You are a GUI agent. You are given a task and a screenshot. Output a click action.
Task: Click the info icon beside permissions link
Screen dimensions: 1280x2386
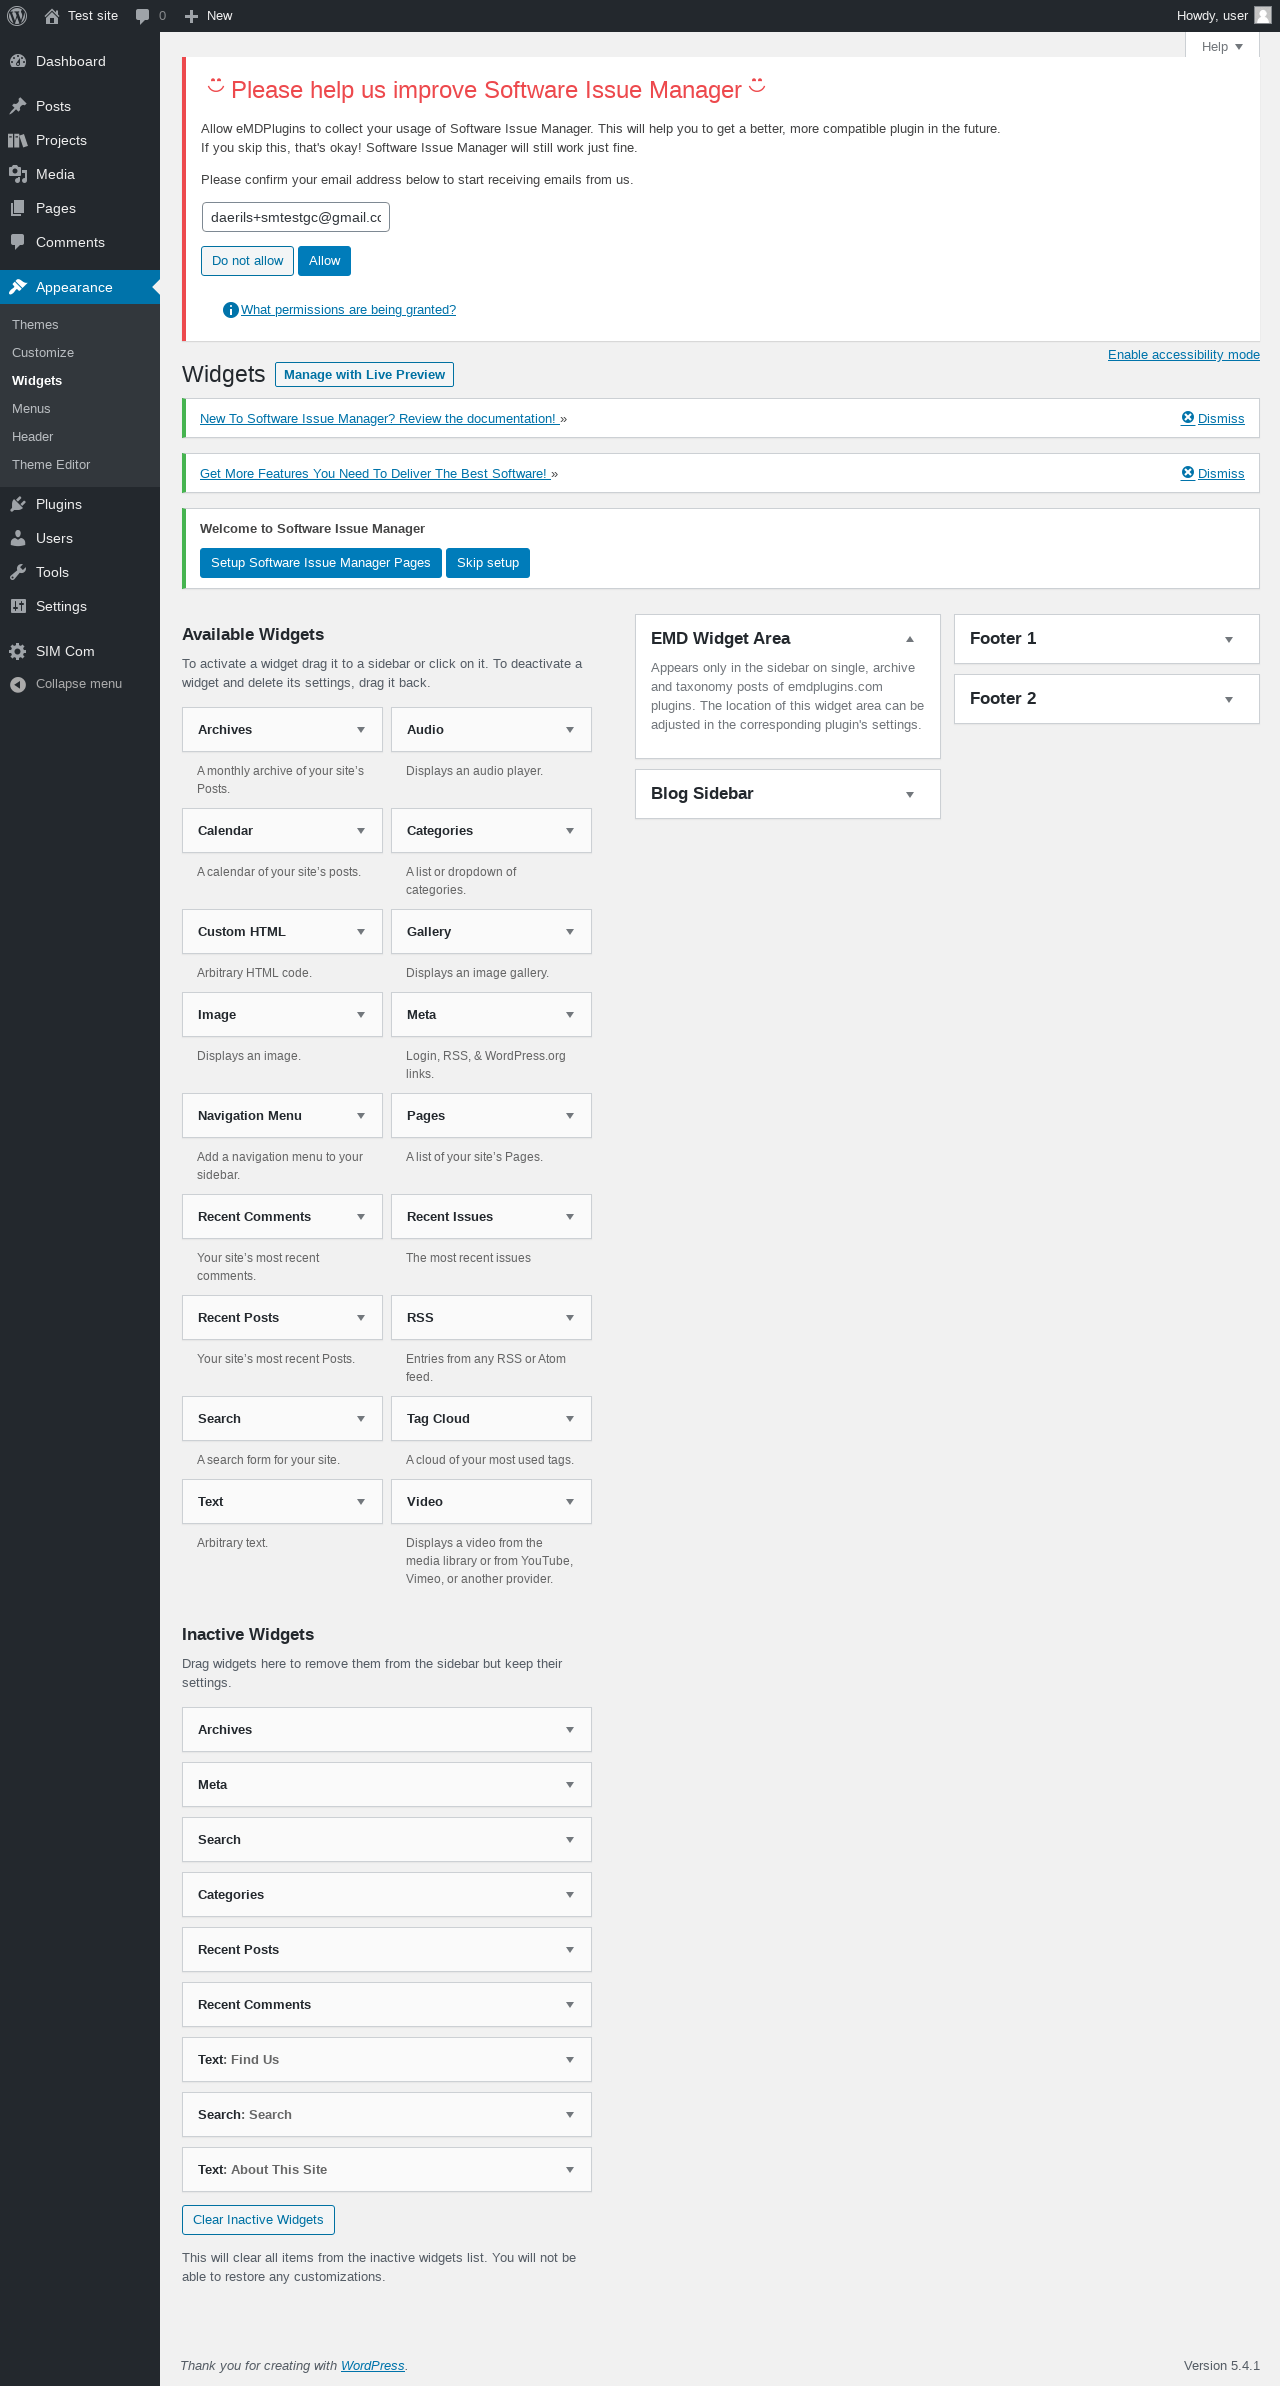pos(230,310)
